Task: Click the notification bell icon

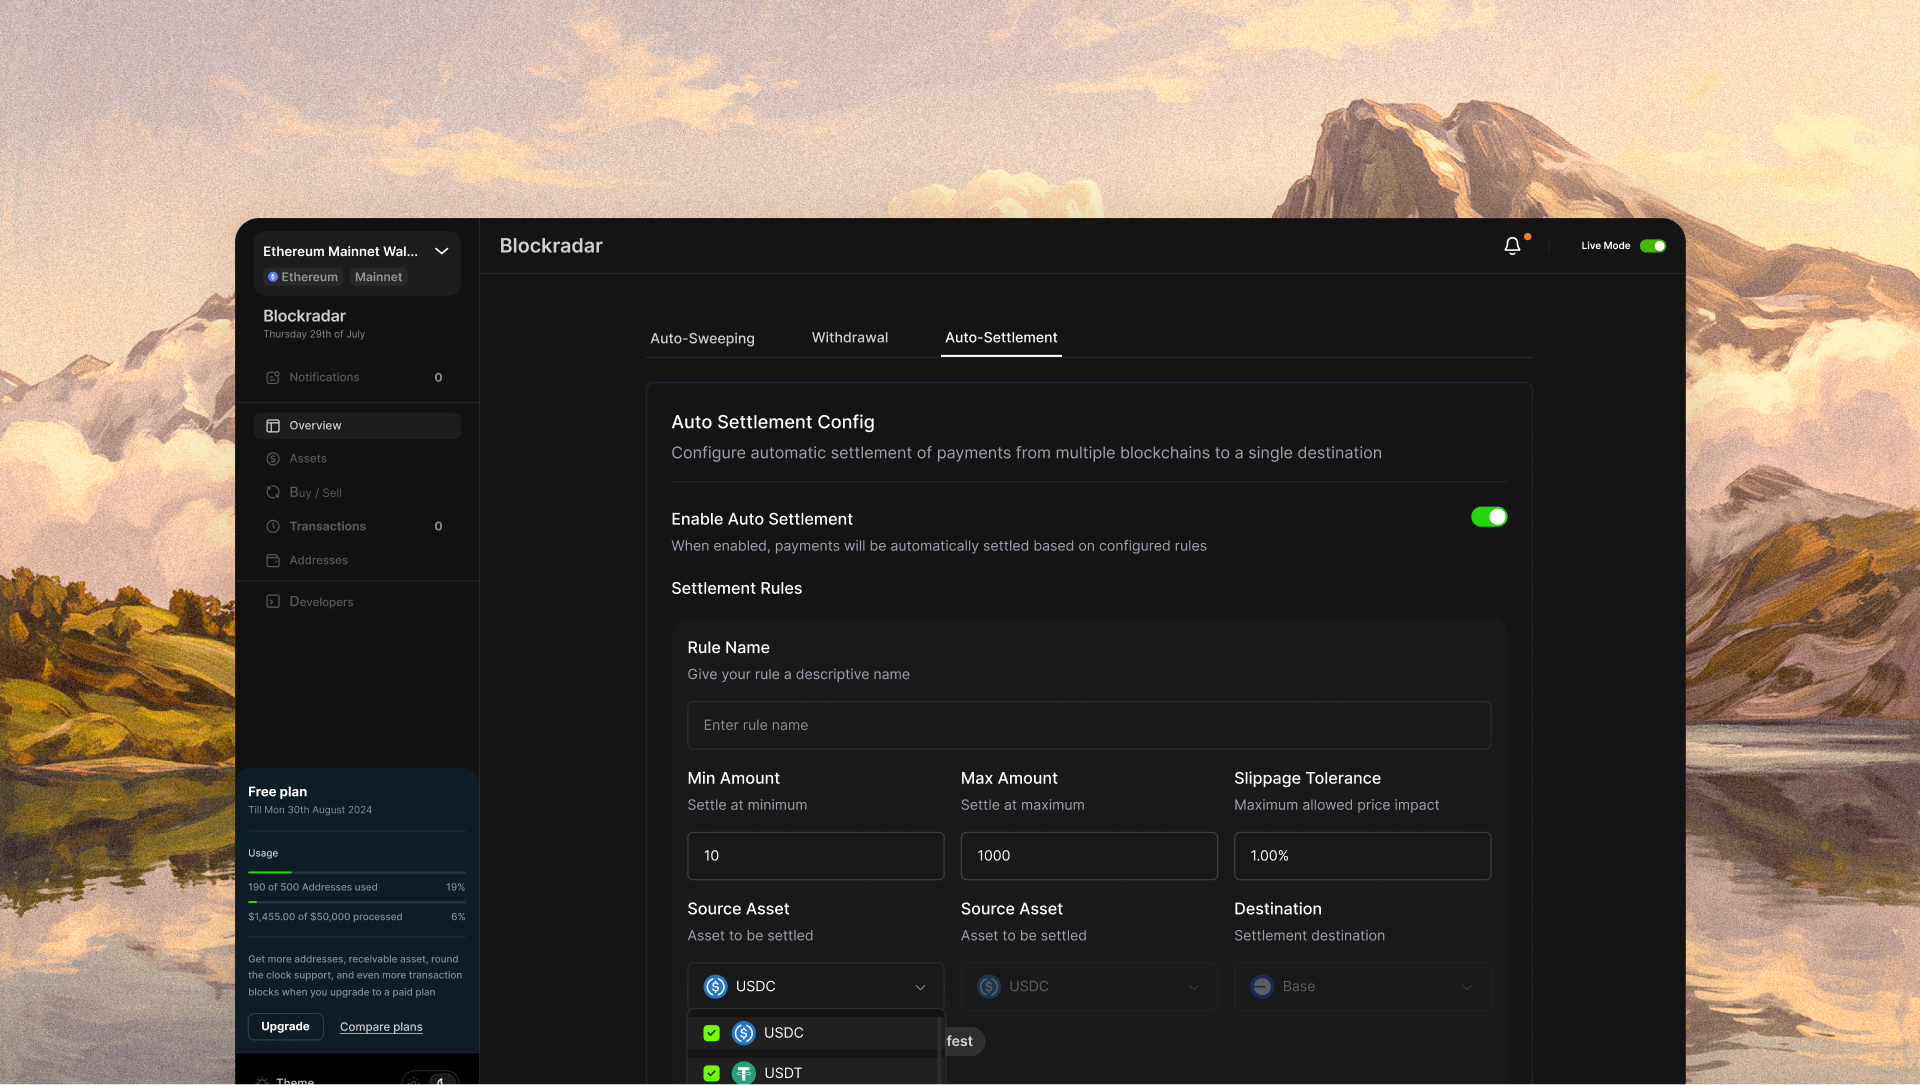Action: click(x=1512, y=246)
